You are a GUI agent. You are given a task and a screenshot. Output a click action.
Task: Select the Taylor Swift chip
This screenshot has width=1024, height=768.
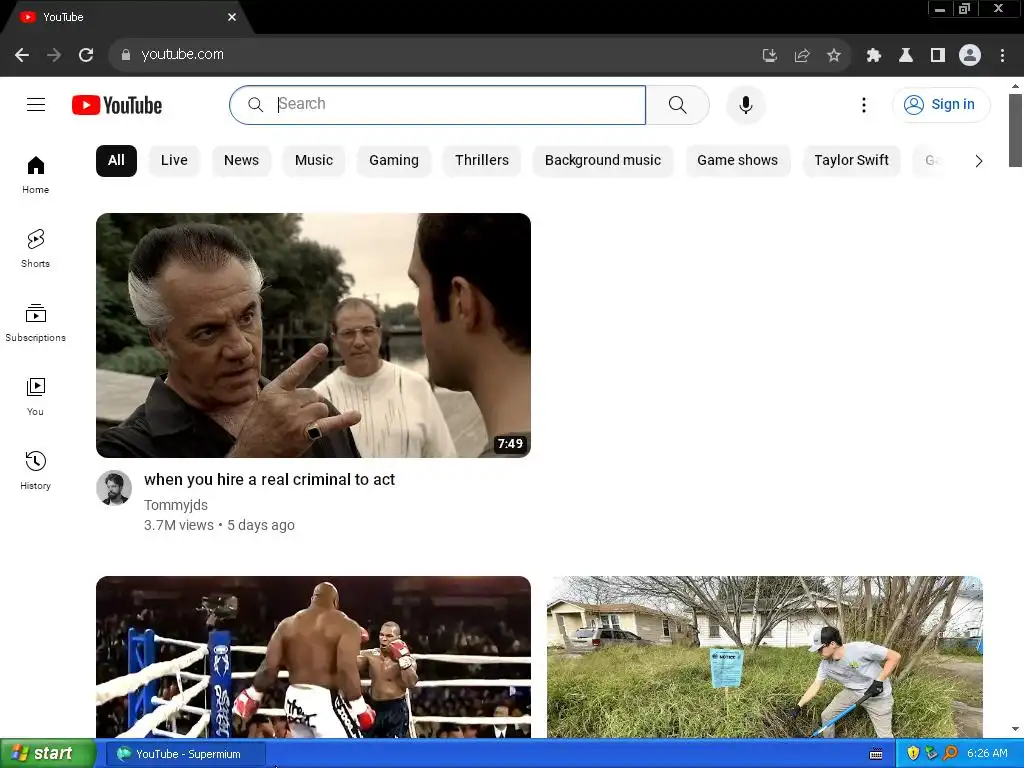[851, 161]
